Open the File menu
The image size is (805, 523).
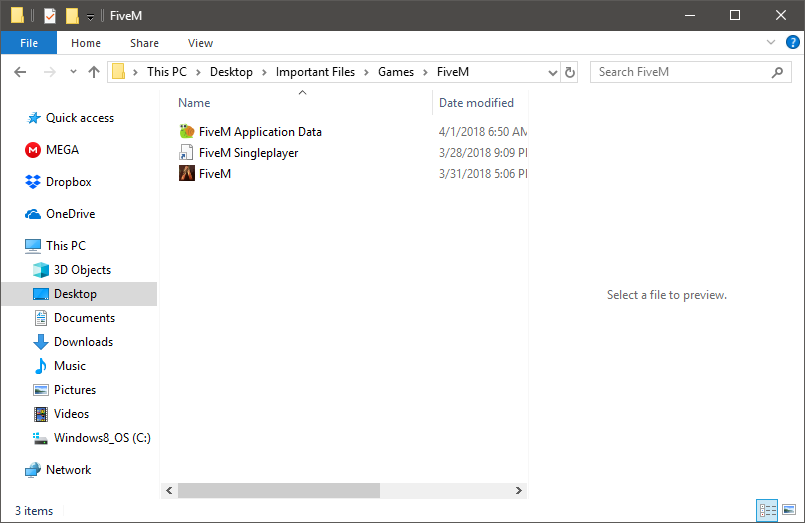coord(29,43)
